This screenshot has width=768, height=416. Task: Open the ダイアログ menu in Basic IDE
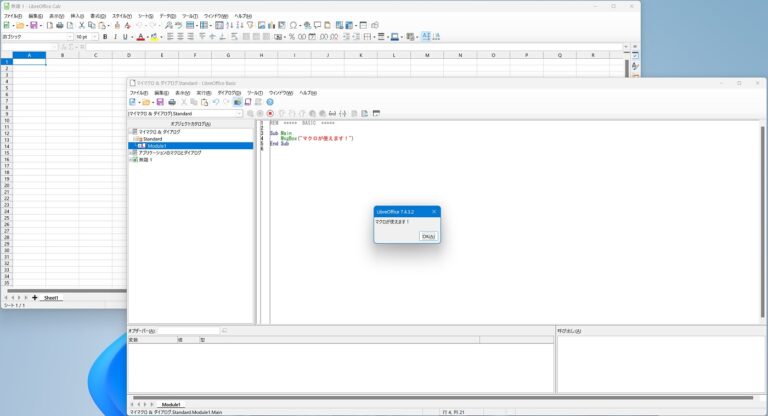(x=229, y=92)
